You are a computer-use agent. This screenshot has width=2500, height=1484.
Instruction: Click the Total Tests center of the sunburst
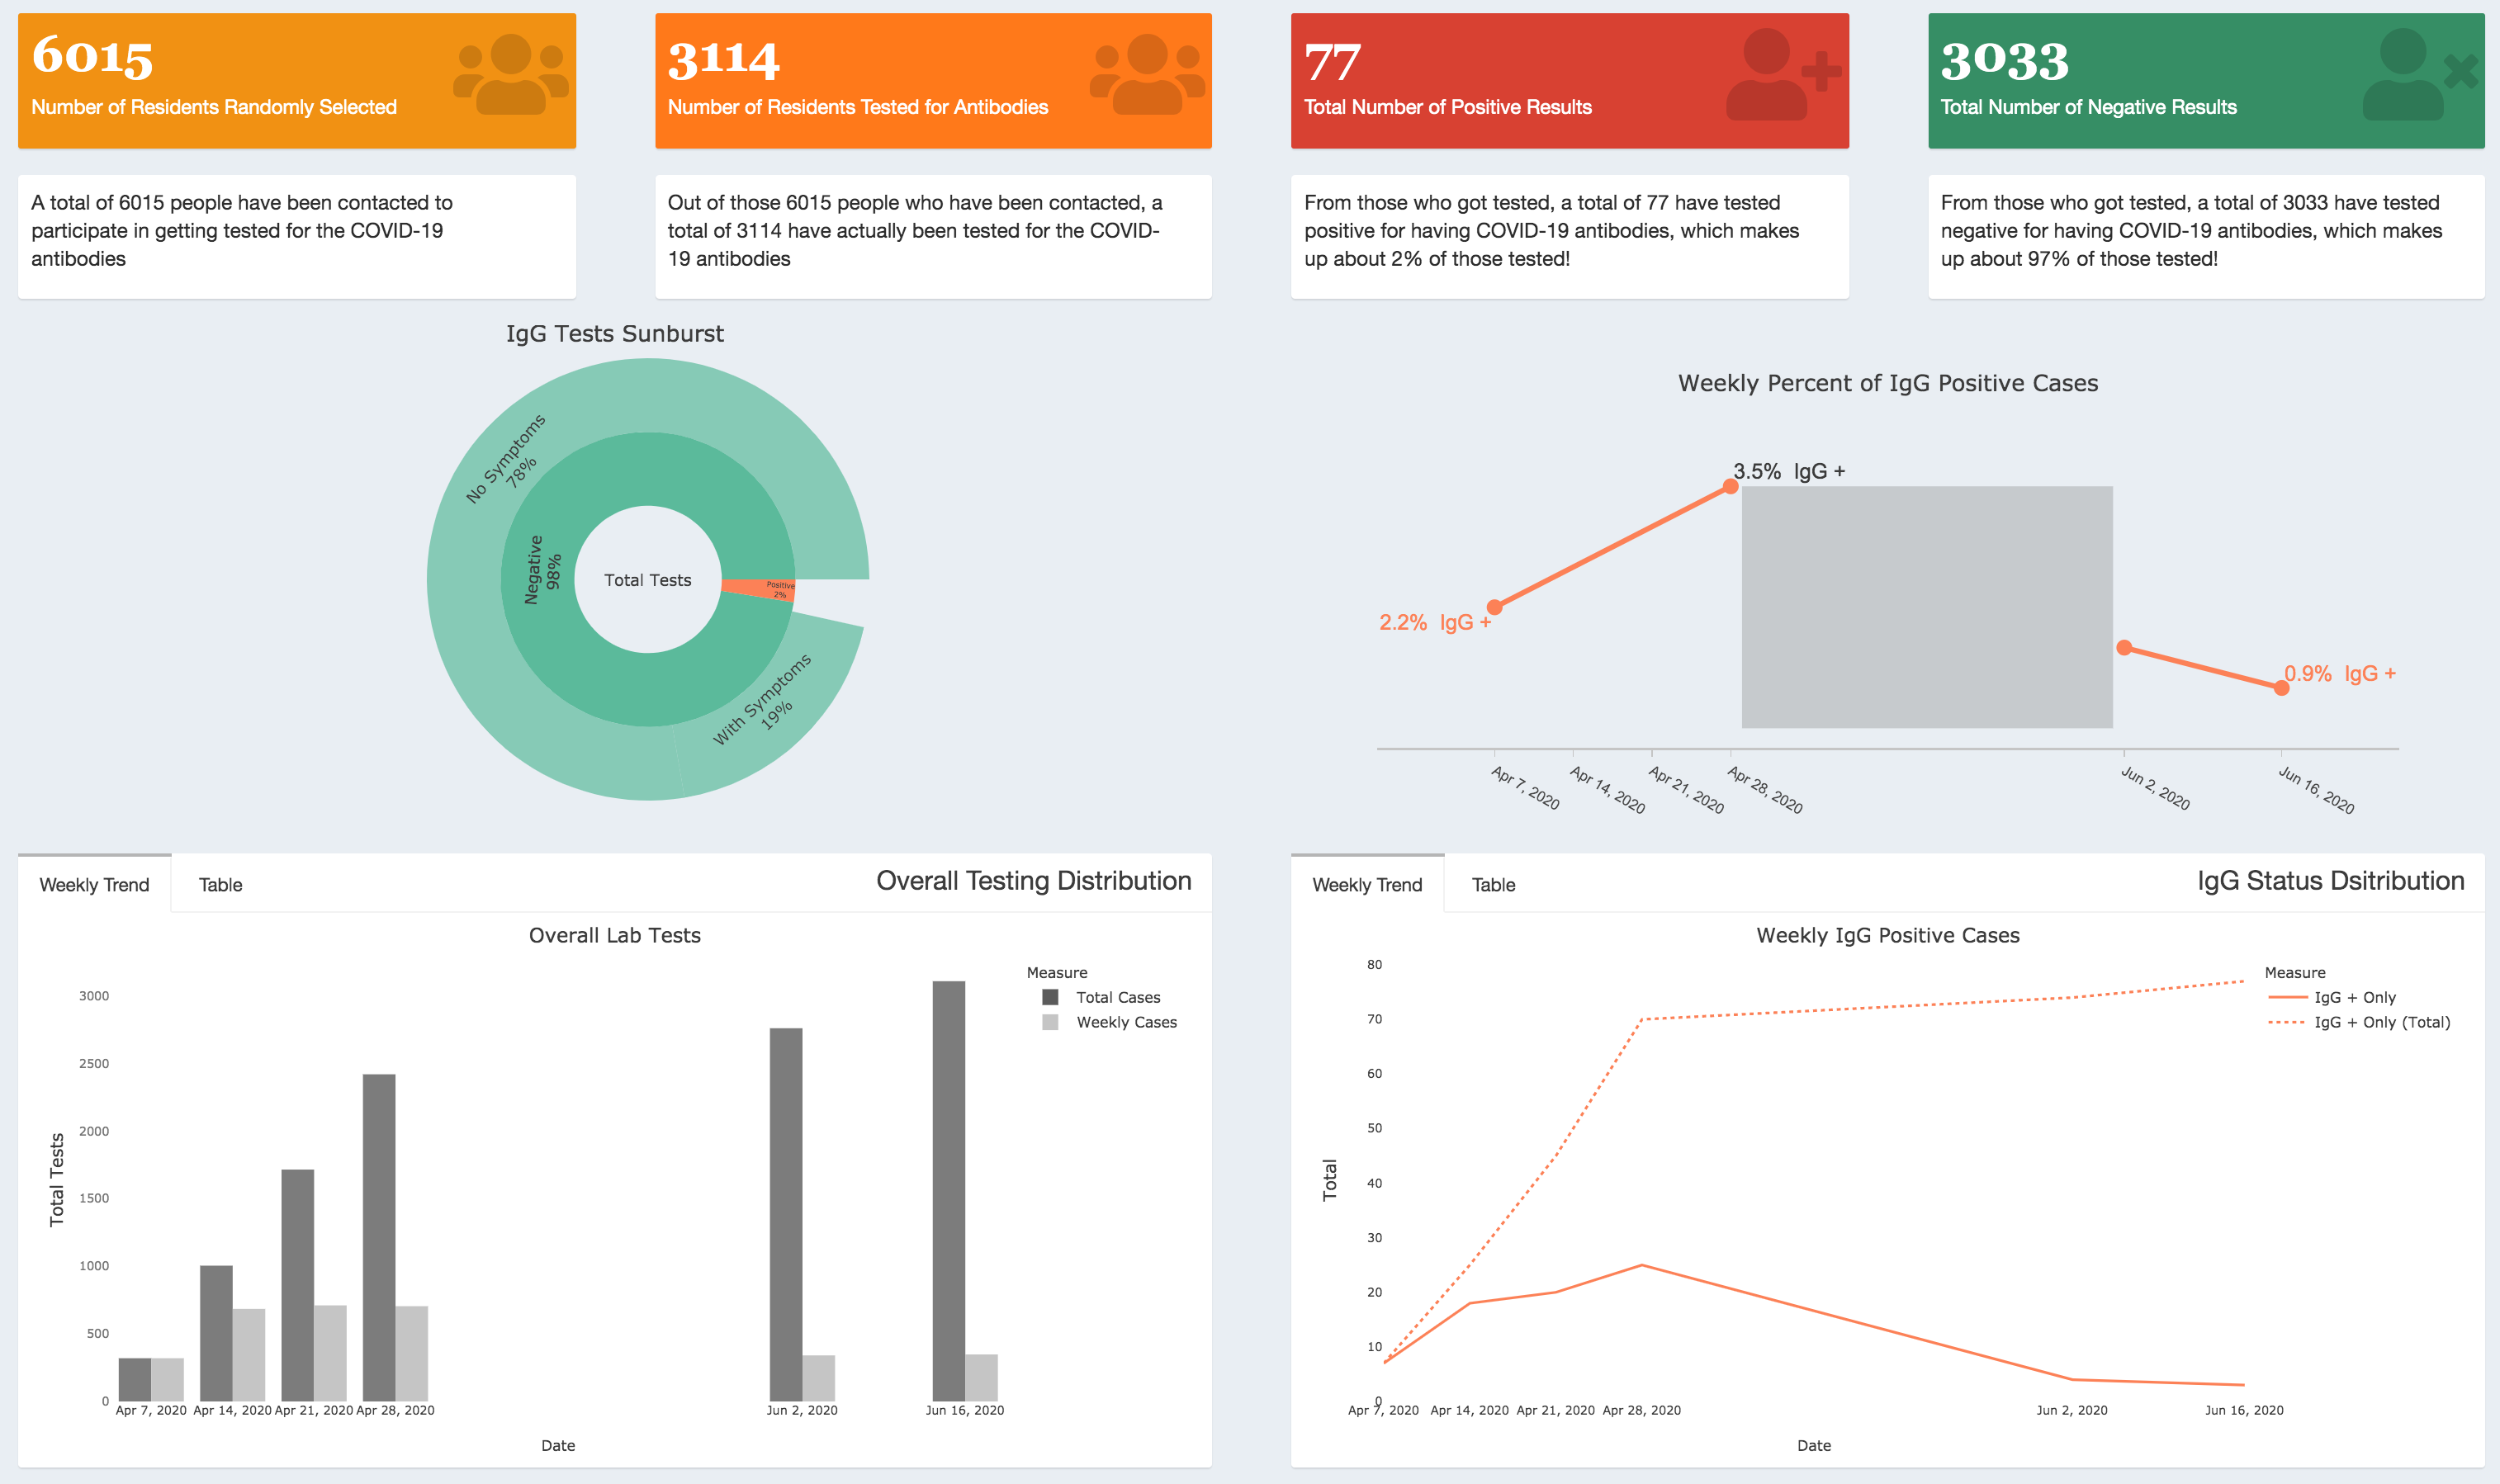[x=648, y=580]
